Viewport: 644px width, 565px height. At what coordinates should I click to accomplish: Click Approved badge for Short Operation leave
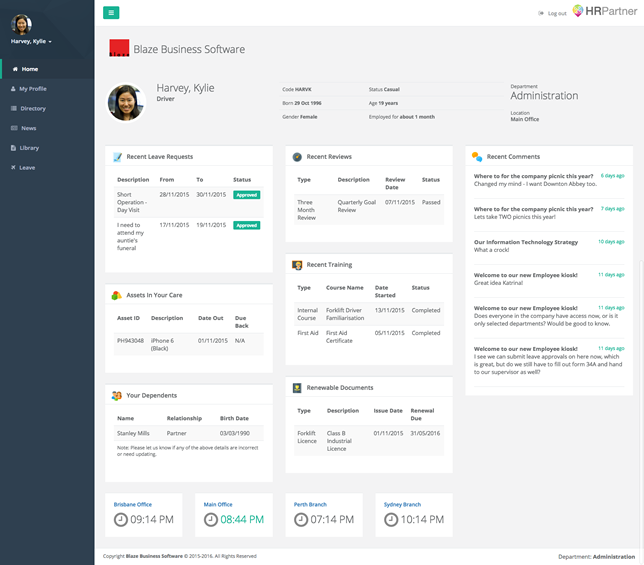[x=246, y=195]
